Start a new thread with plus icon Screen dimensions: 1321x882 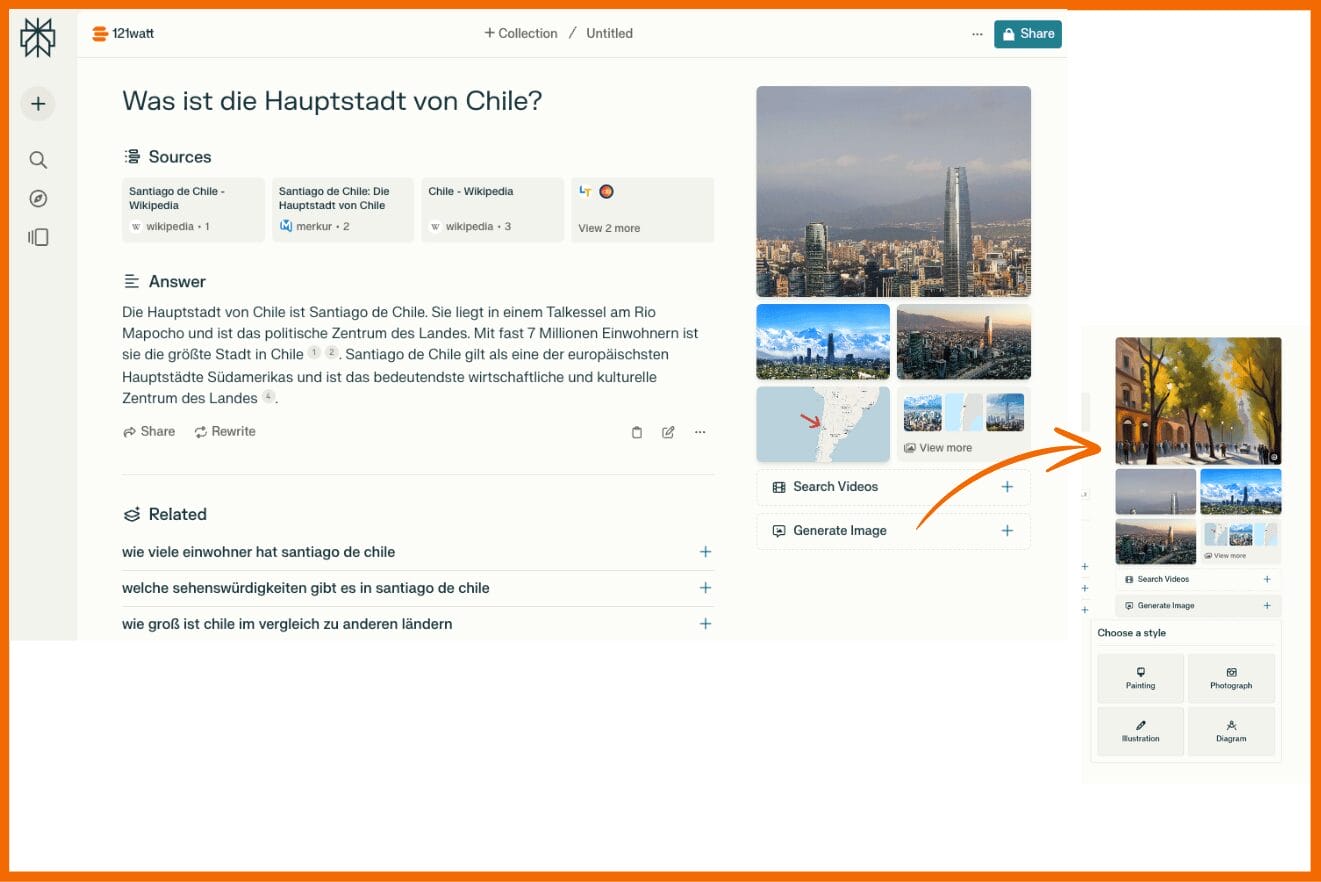pos(38,104)
